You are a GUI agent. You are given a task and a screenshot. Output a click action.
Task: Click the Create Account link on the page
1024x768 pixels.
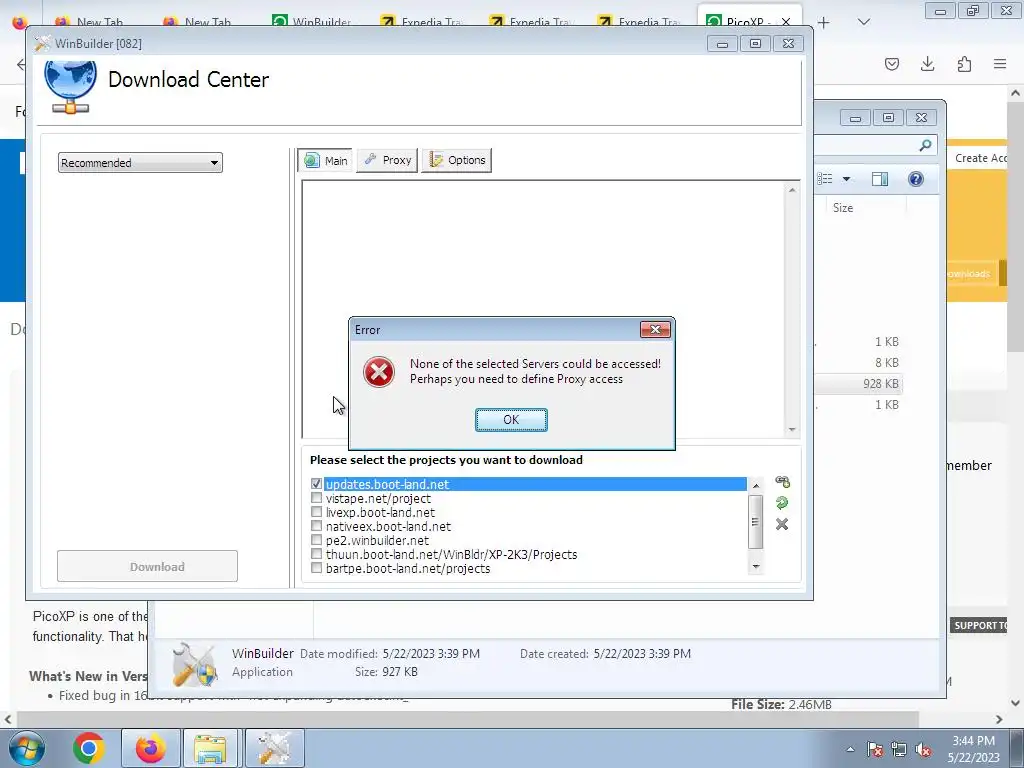(981, 158)
